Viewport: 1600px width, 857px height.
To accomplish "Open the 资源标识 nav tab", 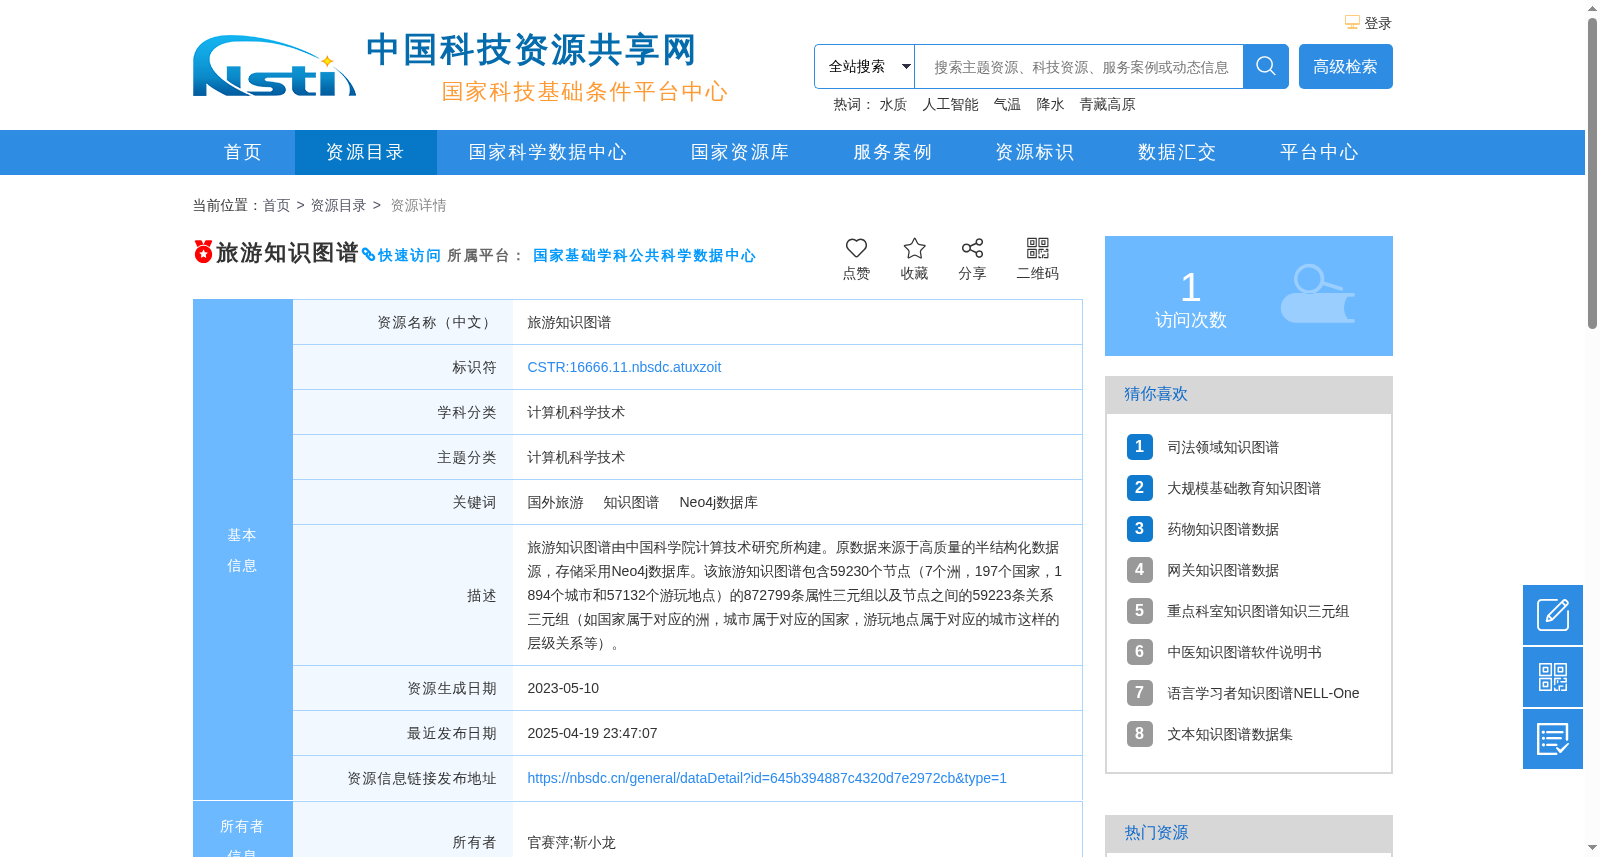I will tap(1034, 152).
